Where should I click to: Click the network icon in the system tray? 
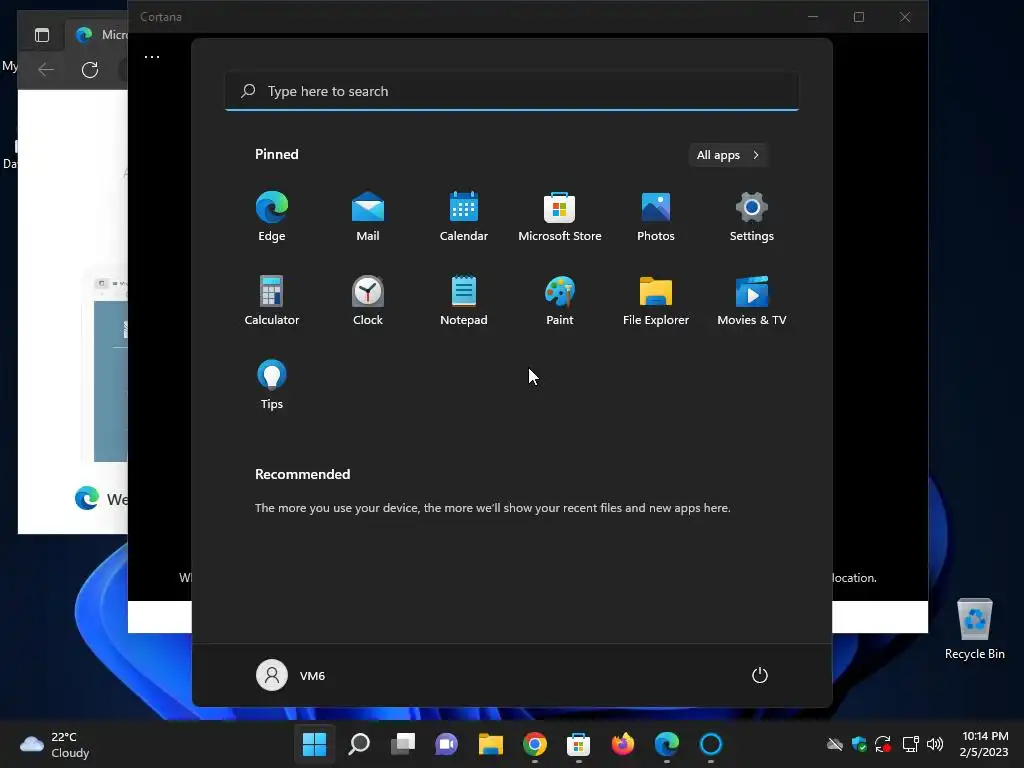pos(910,744)
